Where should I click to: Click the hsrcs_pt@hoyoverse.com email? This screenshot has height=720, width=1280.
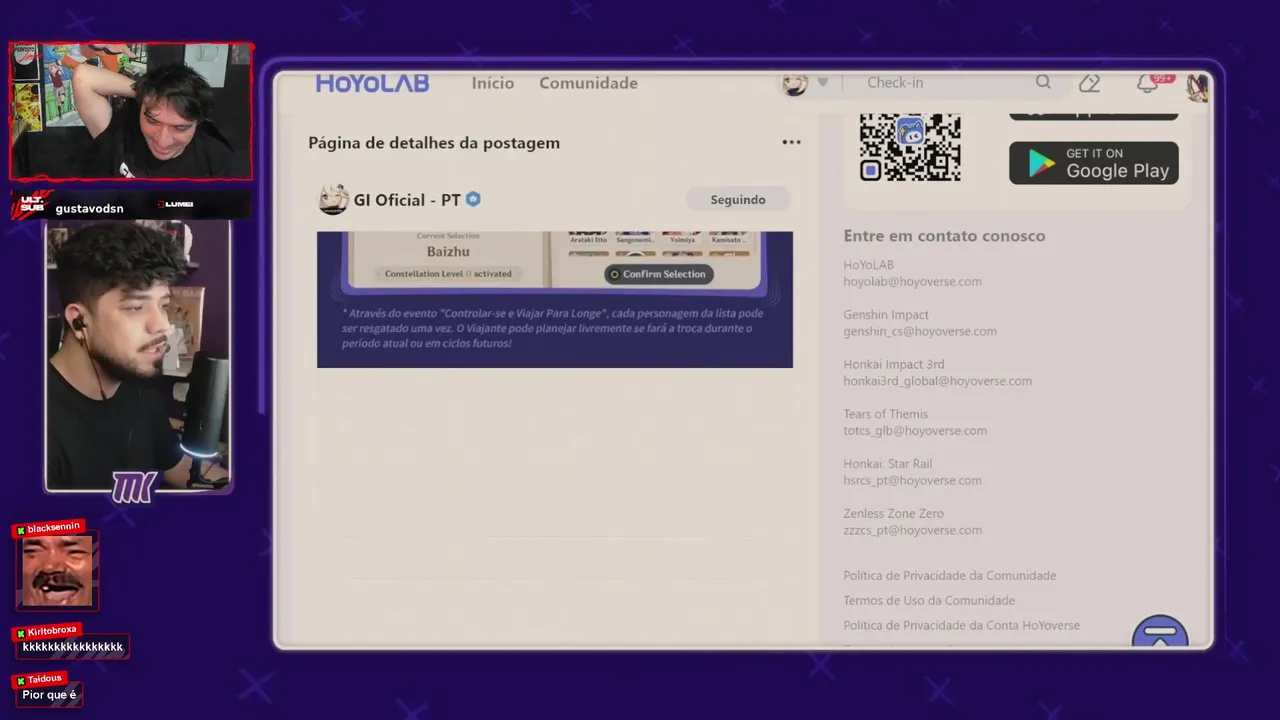coord(912,481)
